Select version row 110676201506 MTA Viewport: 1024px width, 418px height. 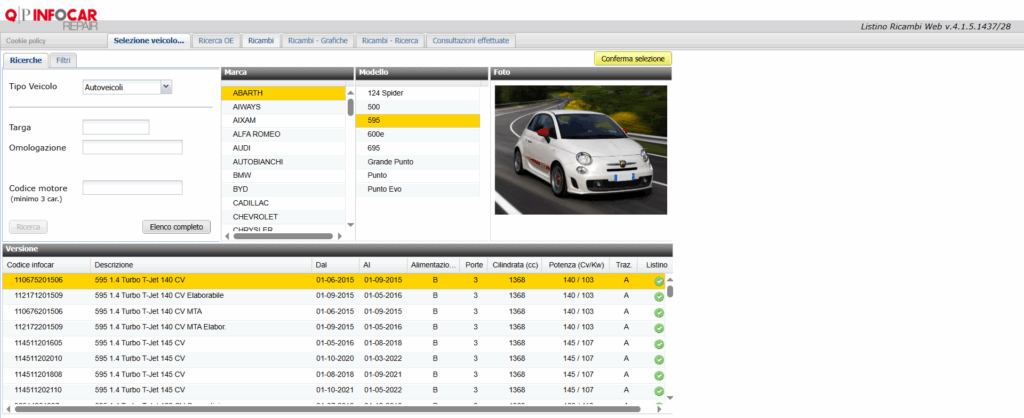[x=333, y=312]
